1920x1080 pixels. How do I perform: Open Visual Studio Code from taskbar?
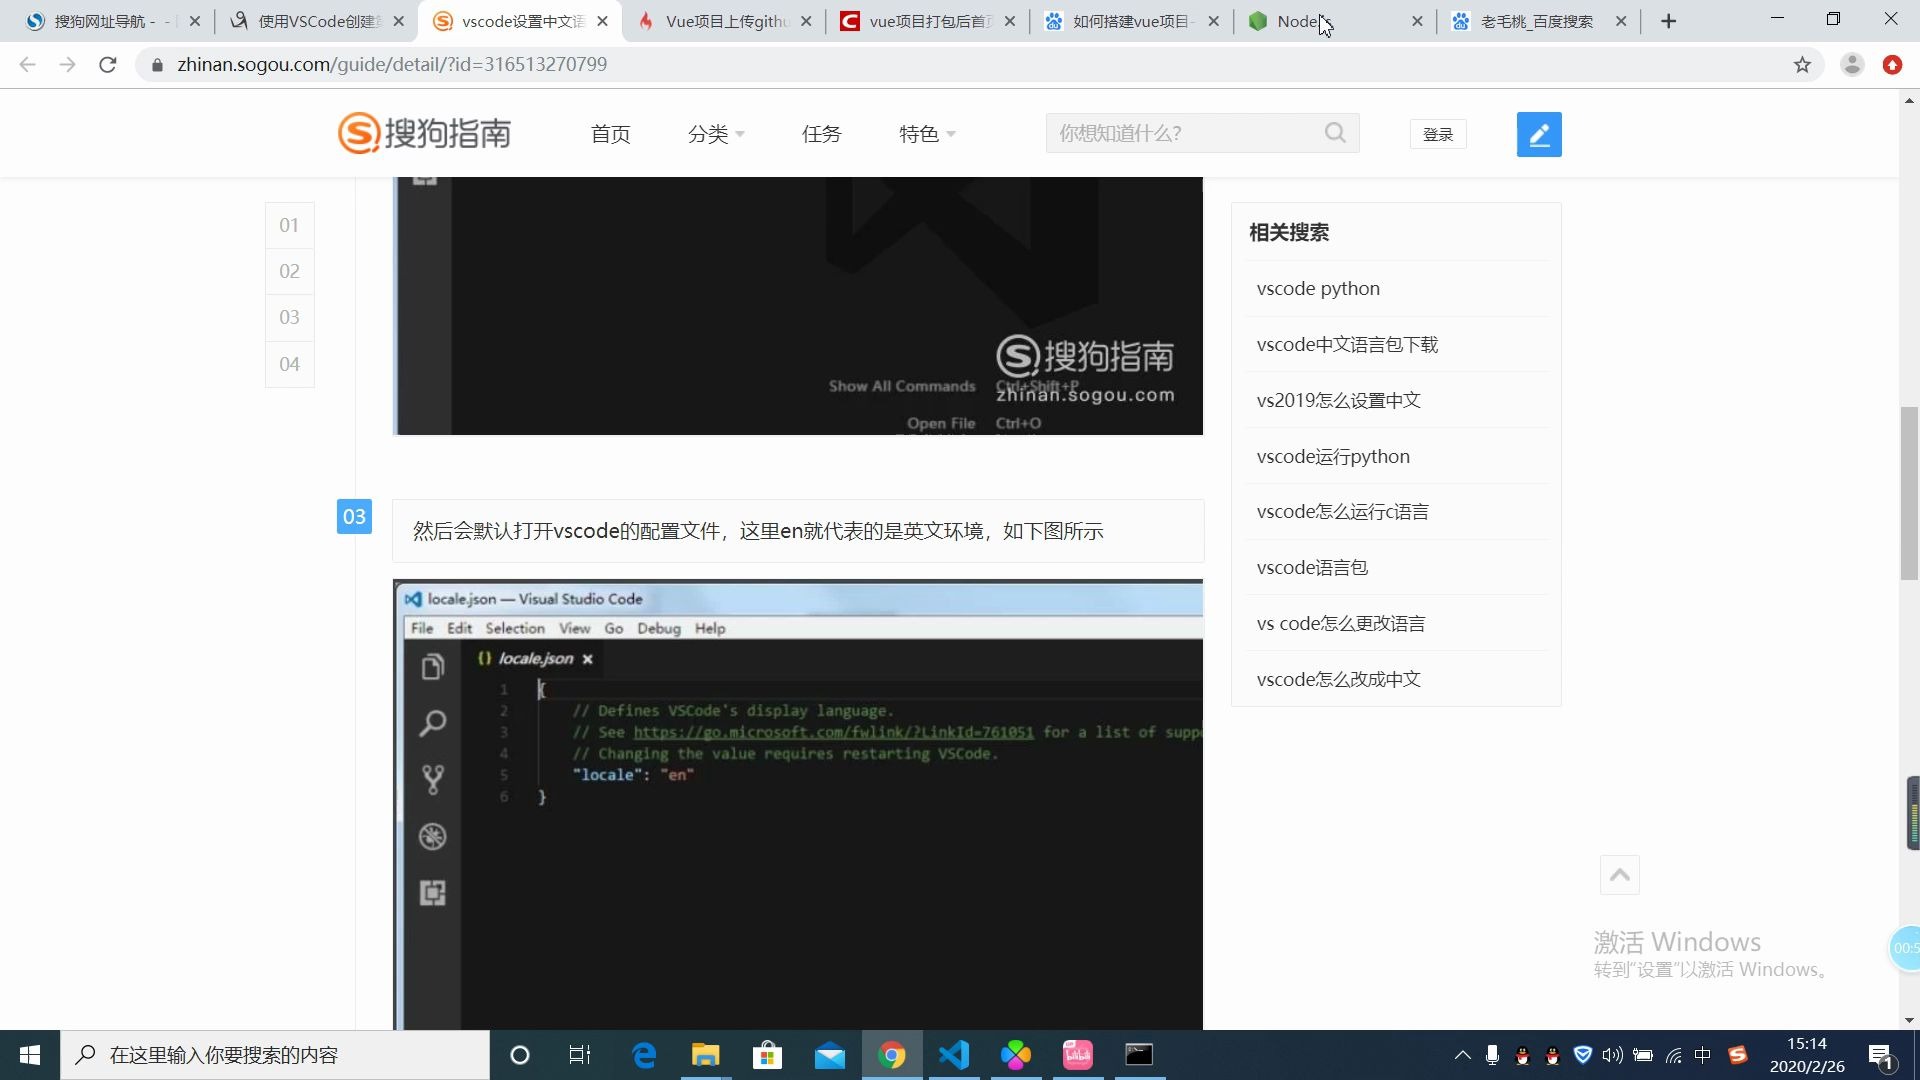pyautogui.click(x=954, y=1055)
